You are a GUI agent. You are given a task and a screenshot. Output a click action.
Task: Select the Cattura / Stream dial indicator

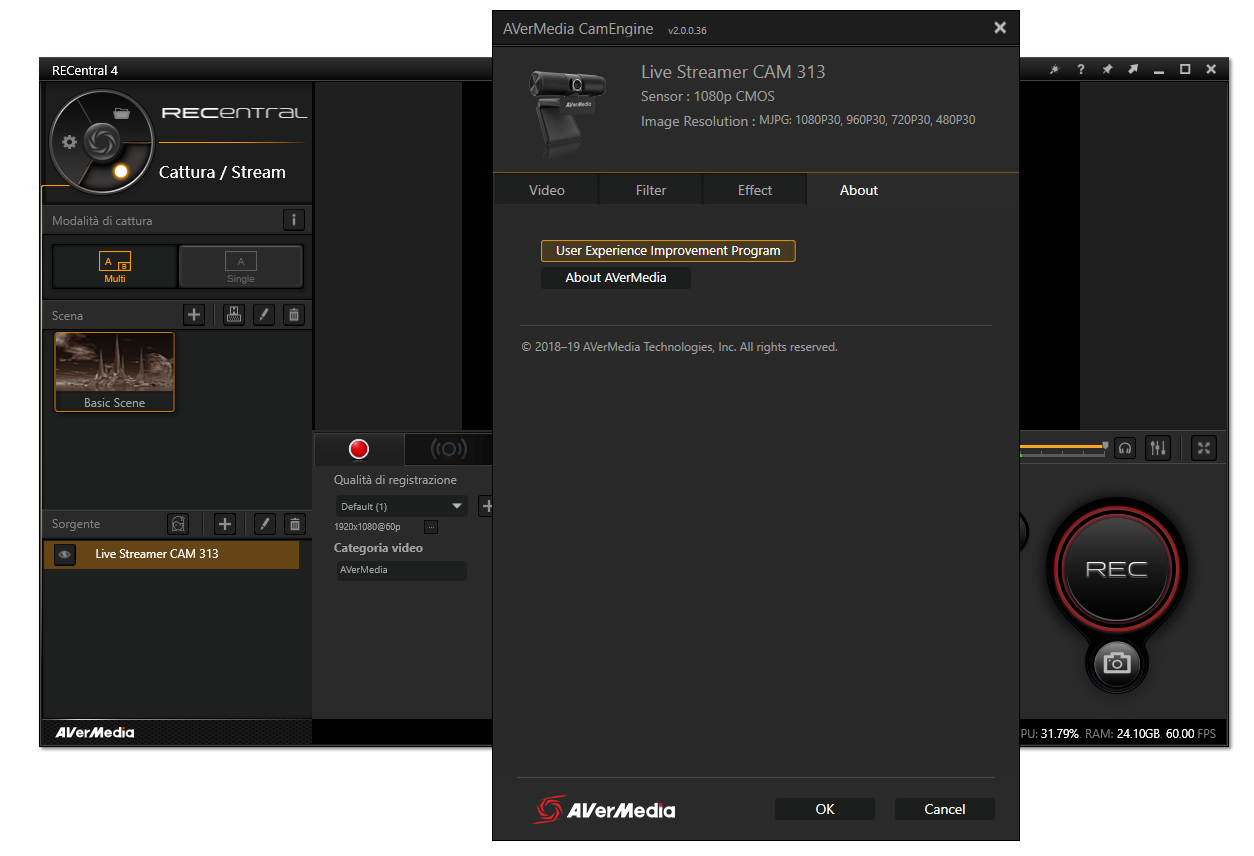pos(121,171)
